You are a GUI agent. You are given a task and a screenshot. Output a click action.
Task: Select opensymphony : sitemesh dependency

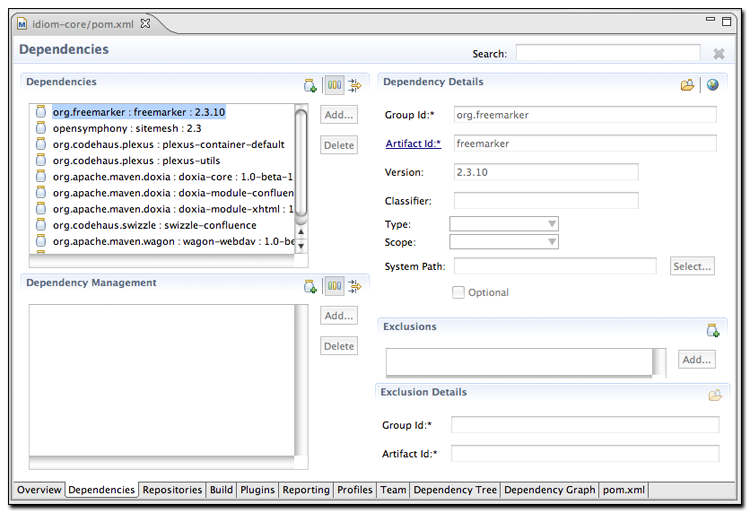(x=127, y=128)
